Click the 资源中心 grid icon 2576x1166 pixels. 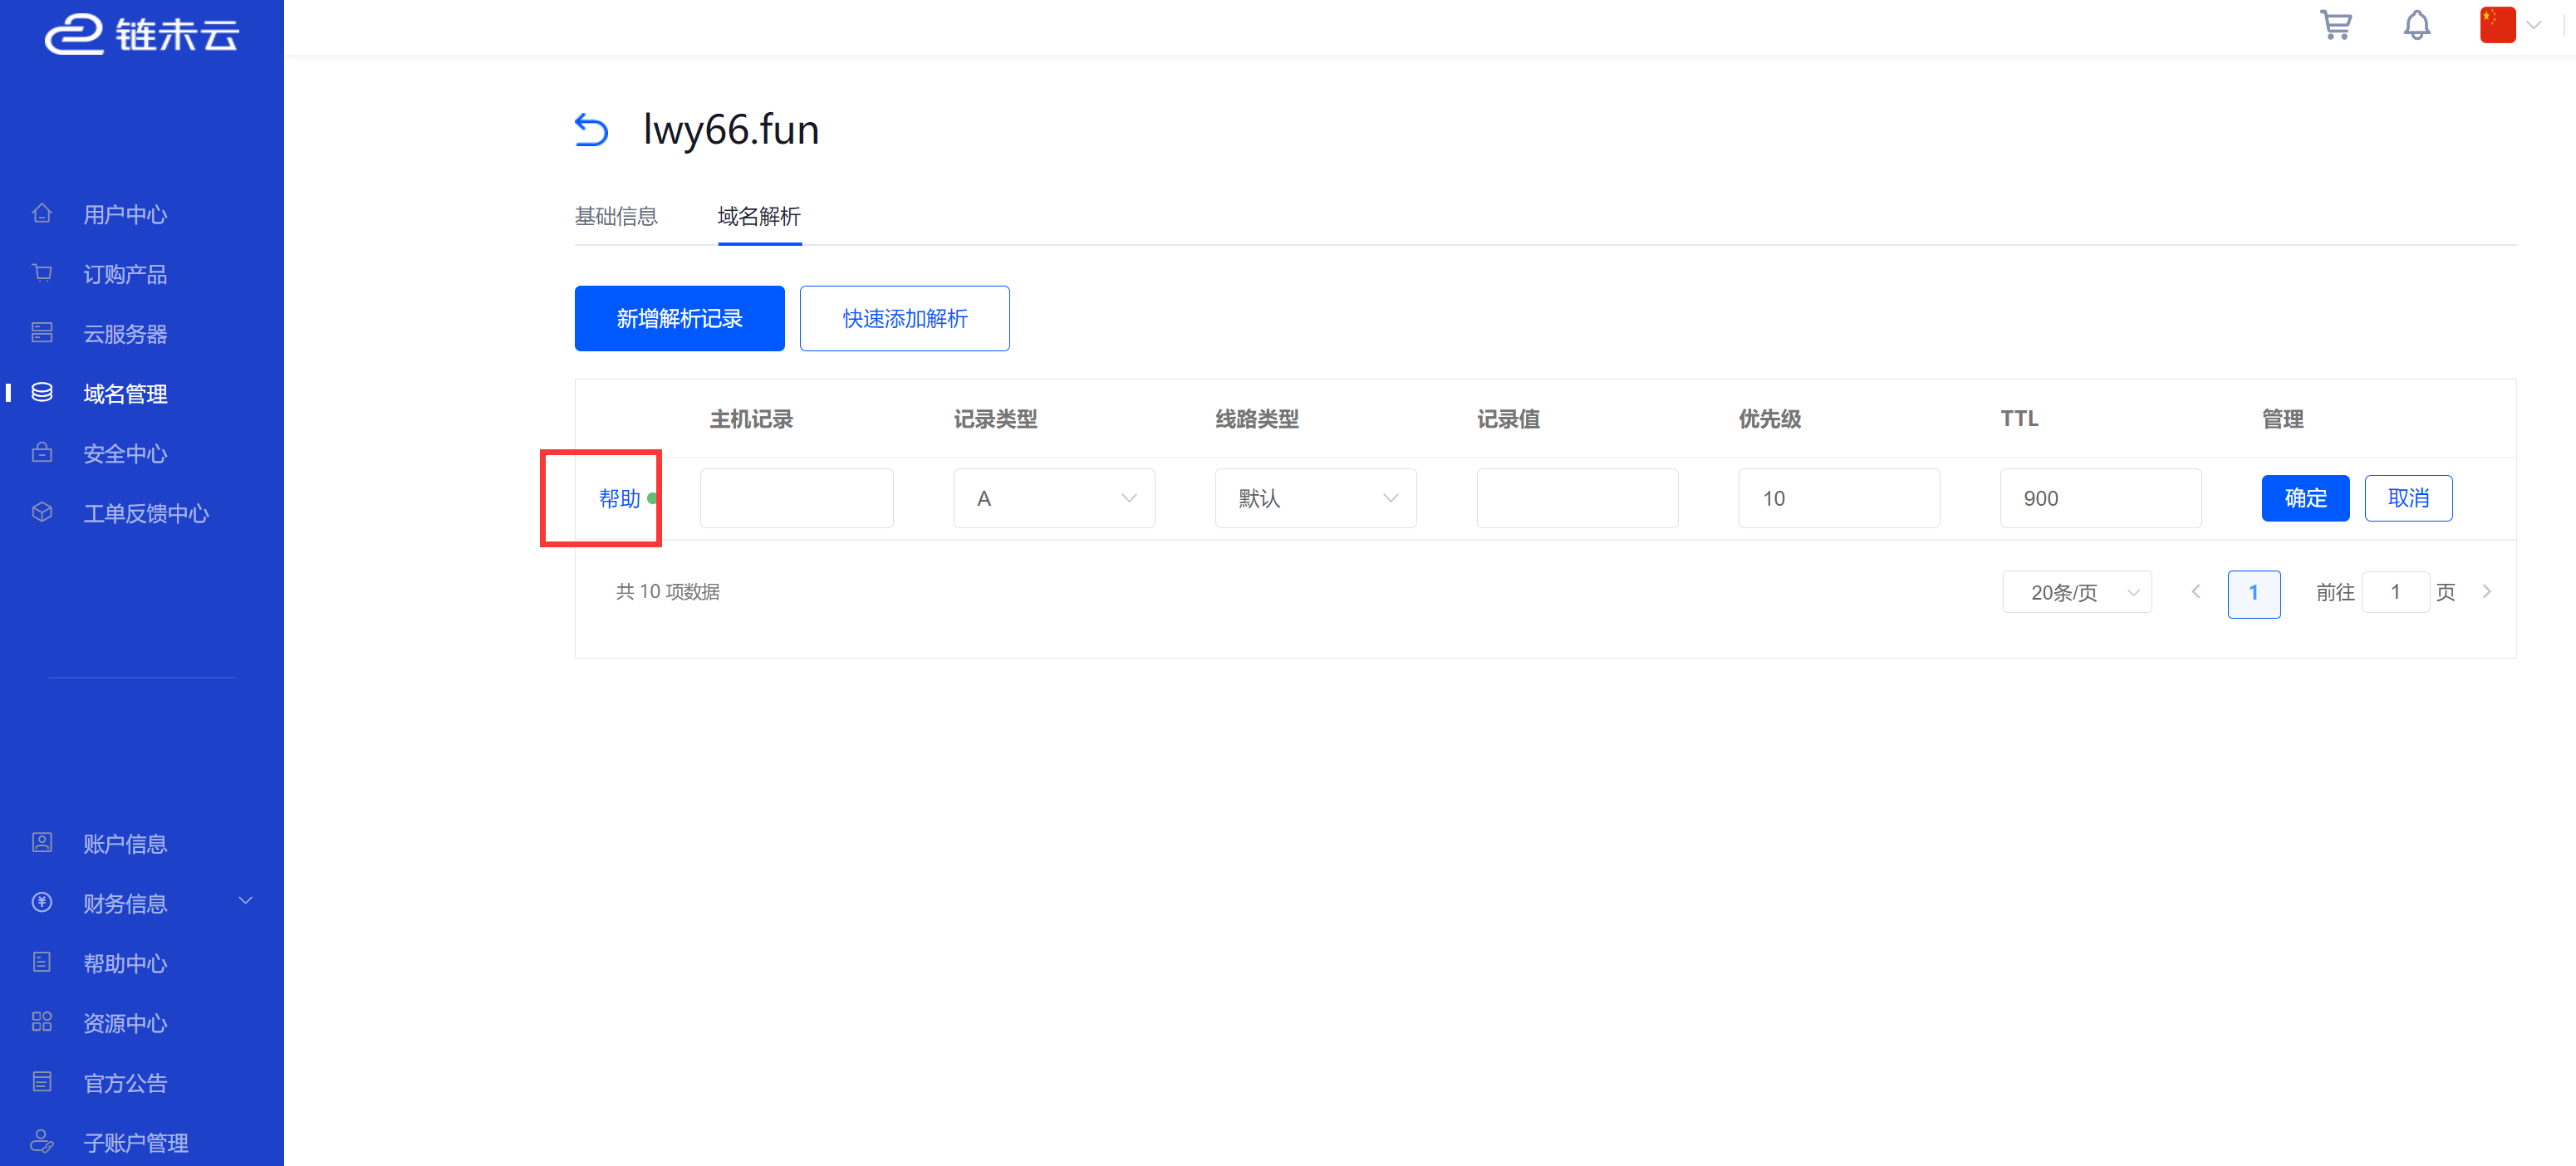click(x=42, y=1022)
